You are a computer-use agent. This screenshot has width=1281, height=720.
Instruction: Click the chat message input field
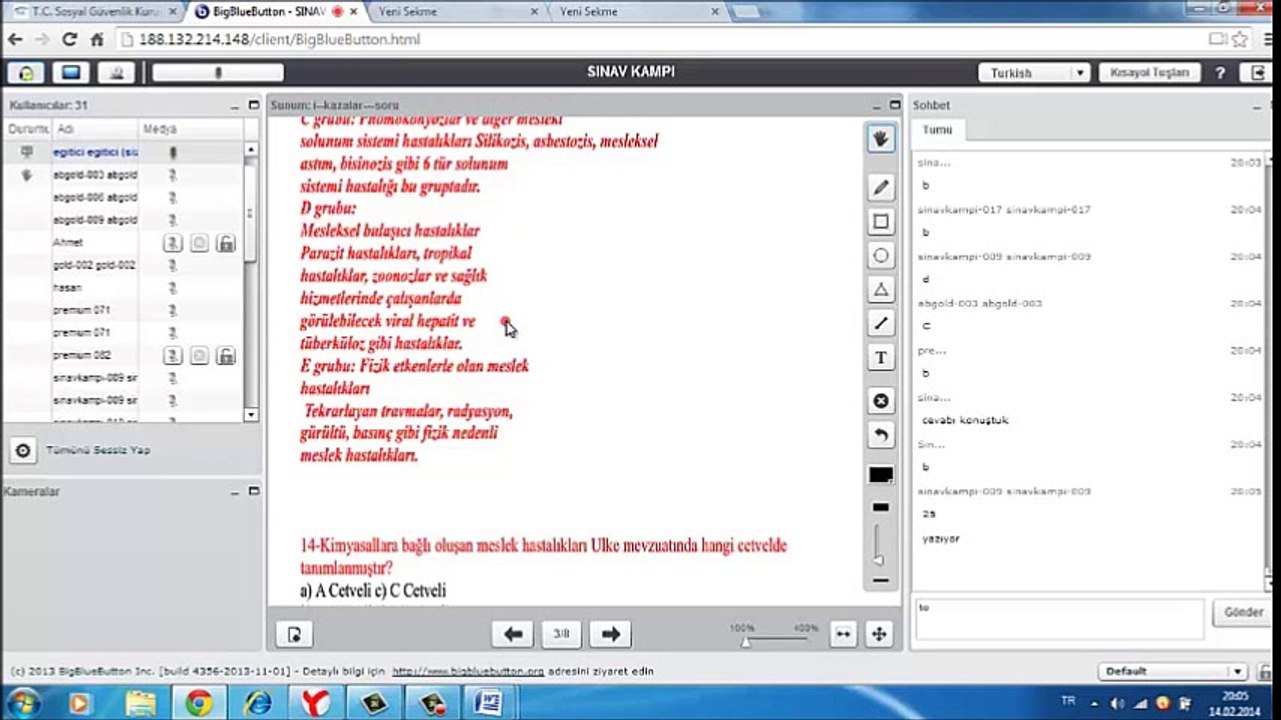pyautogui.click(x=1059, y=619)
